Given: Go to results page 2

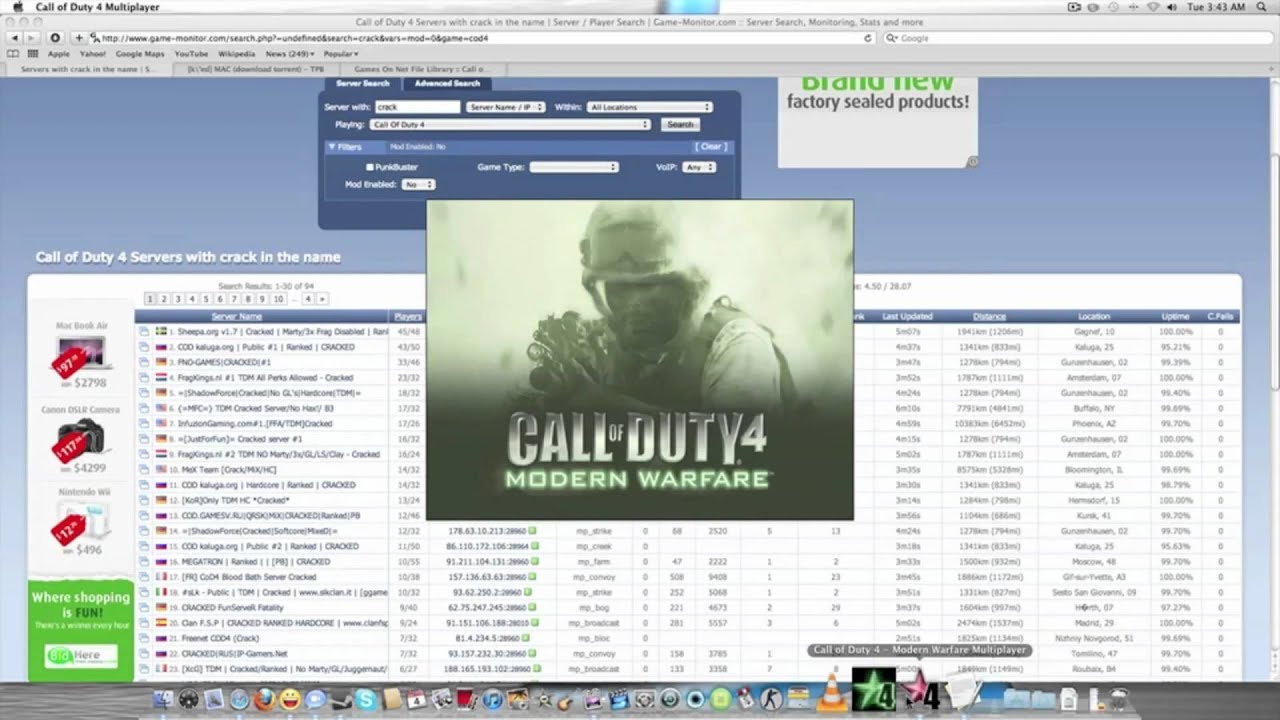Looking at the screenshot, I should pyautogui.click(x=164, y=299).
